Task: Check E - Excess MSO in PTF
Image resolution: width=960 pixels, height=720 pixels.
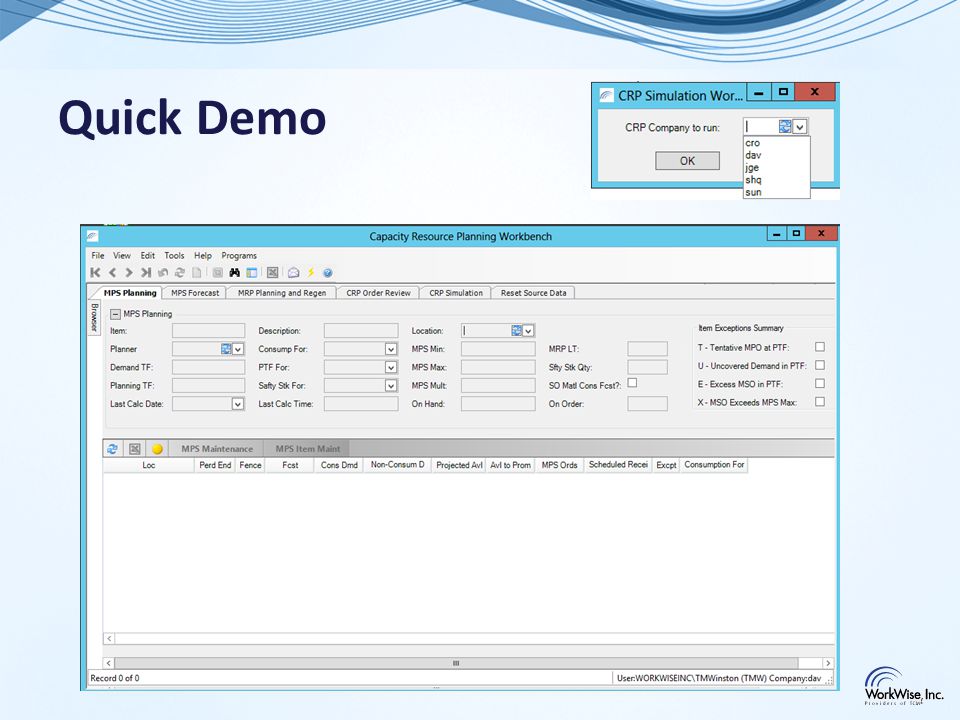Action: coord(820,383)
